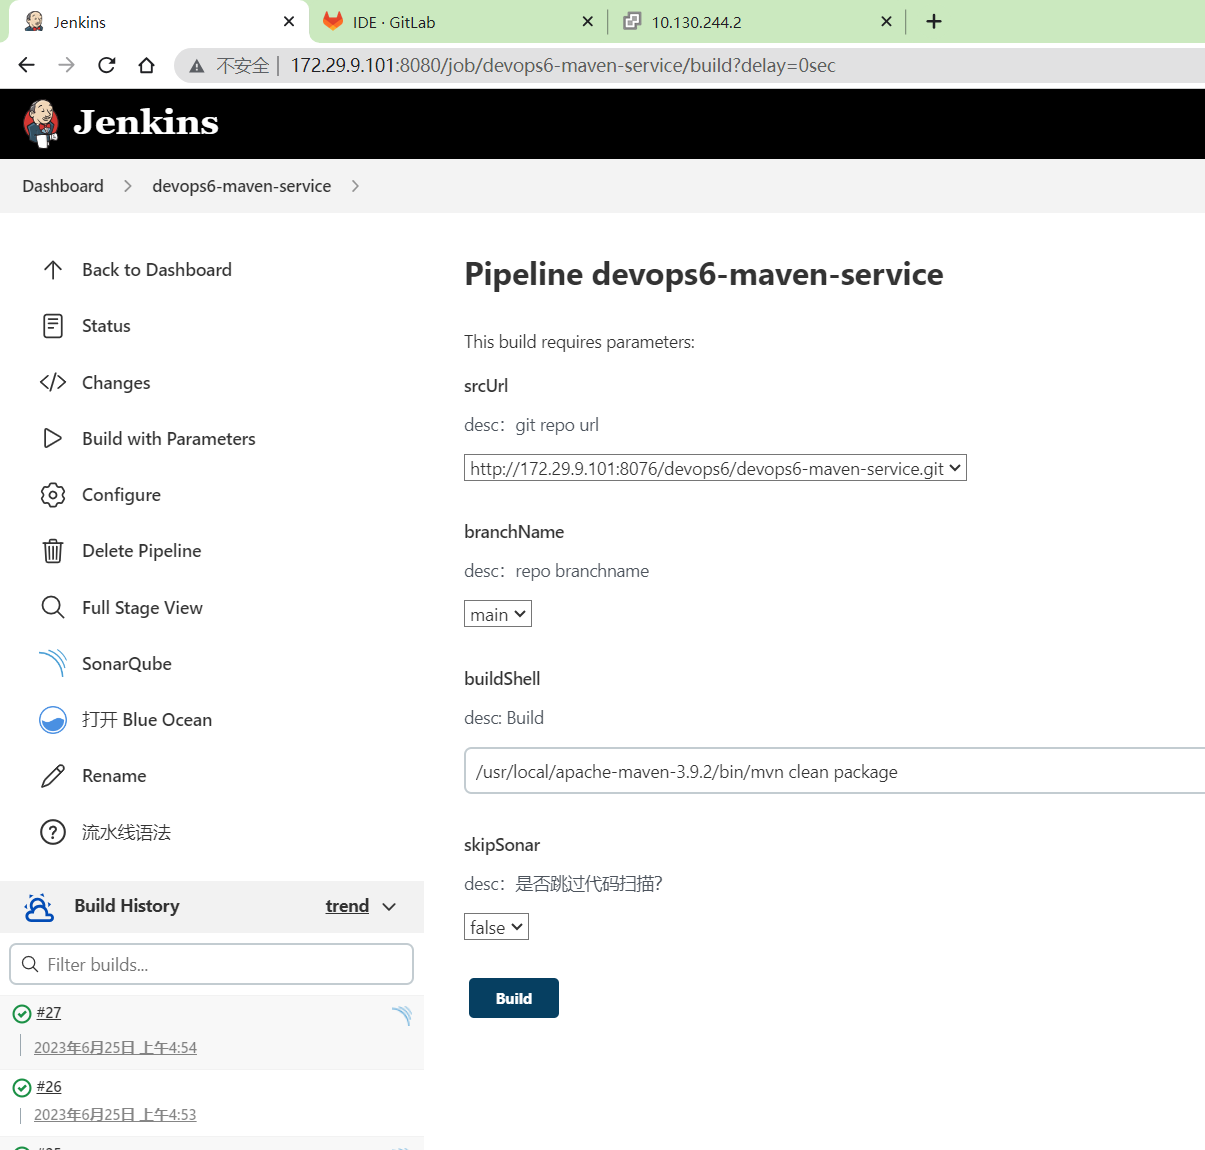Click the Filter builds search field
Screen dimensions: 1205x1150
pyautogui.click(x=212, y=964)
